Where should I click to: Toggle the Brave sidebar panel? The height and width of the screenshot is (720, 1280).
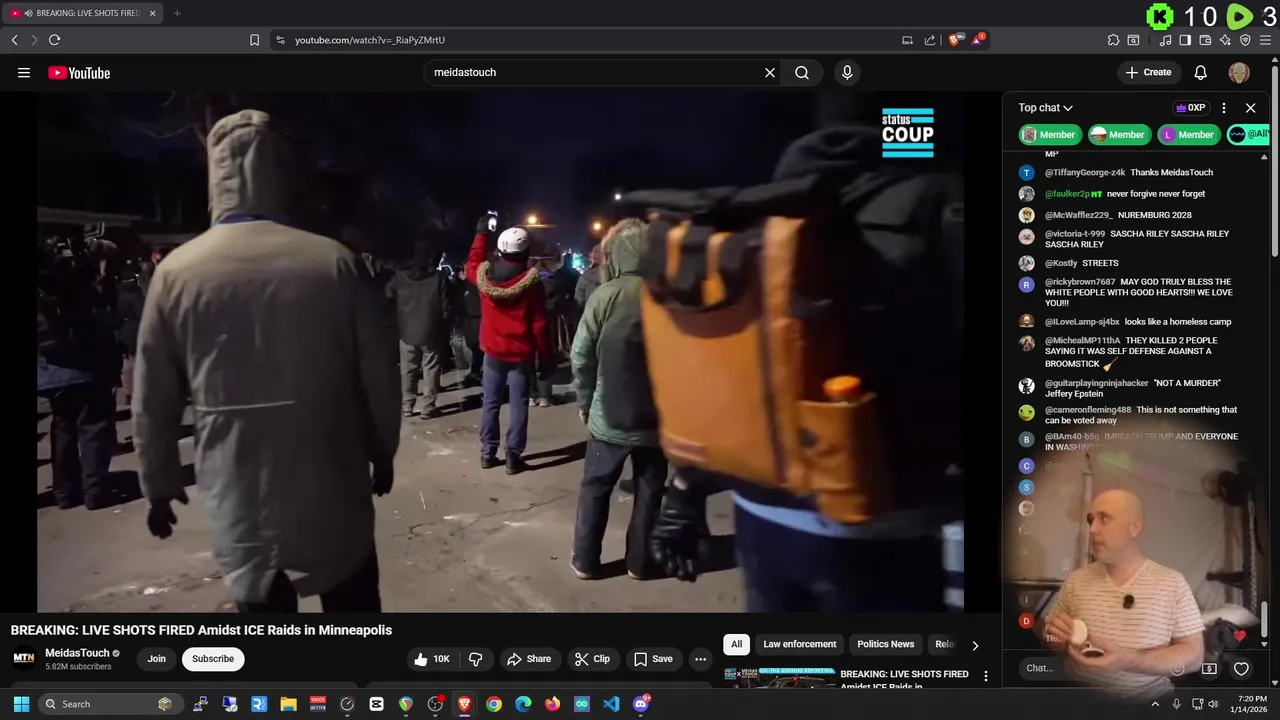(1185, 40)
